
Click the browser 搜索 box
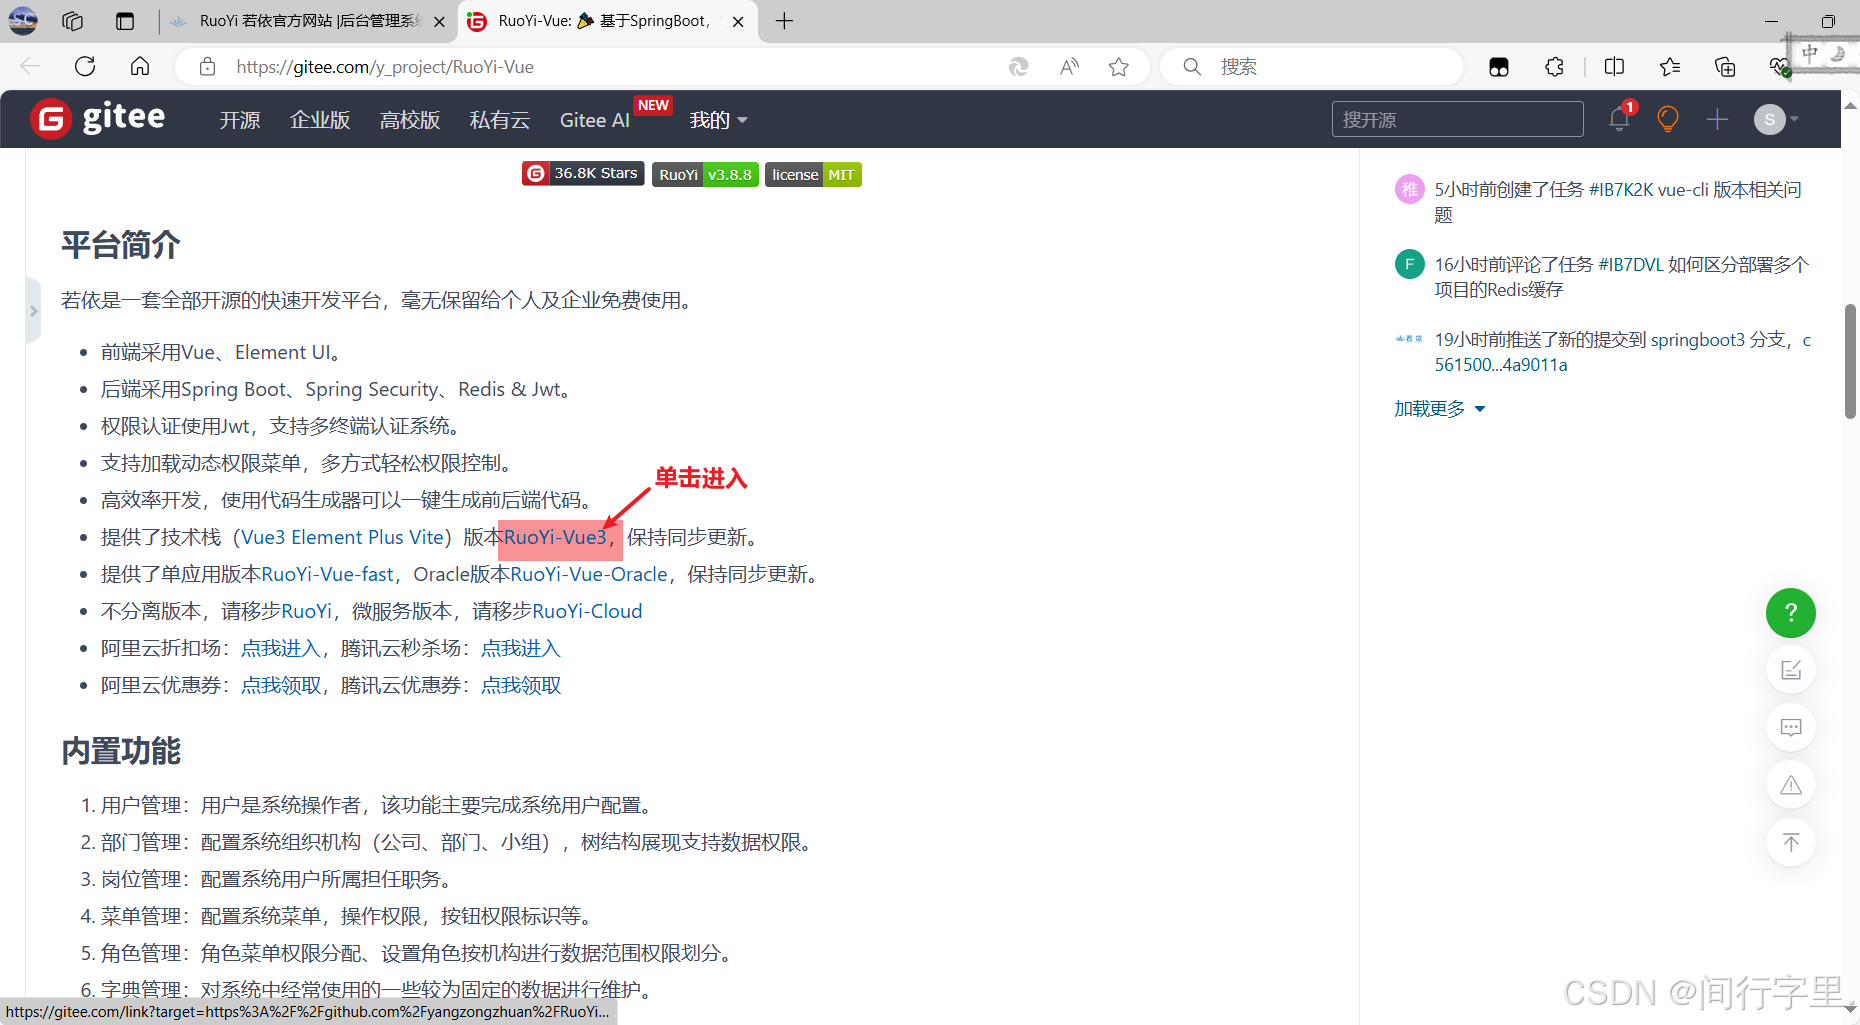pyautogui.click(x=1312, y=67)
